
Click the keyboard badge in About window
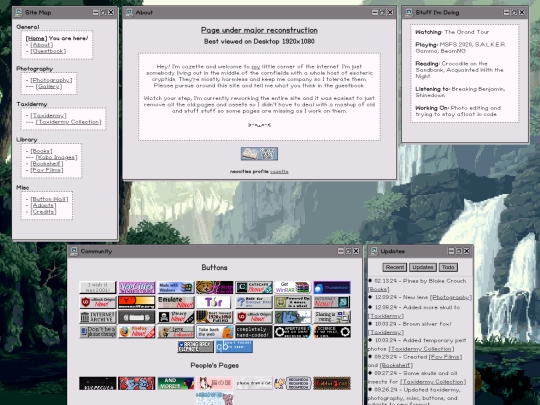(259, 154)
